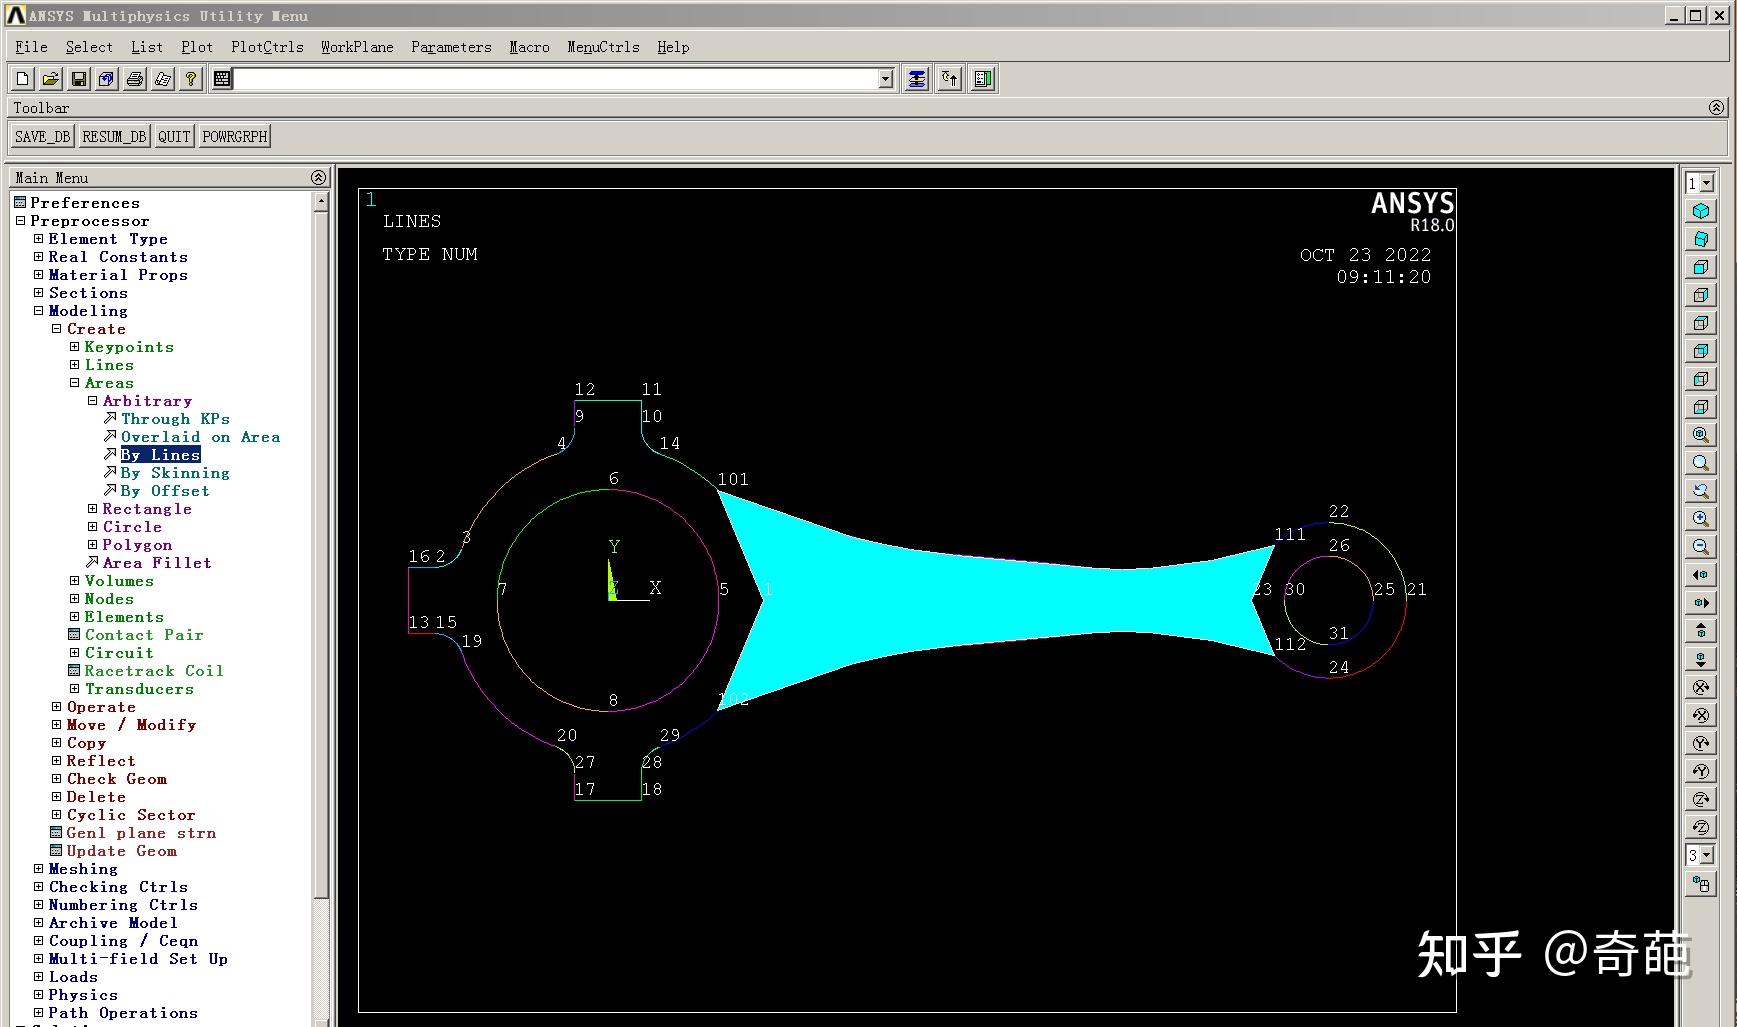The height and width of the screenshot is (1027, 1737).
Task: Click the Zoom In magnifier icon
Action: point(1700,519)
